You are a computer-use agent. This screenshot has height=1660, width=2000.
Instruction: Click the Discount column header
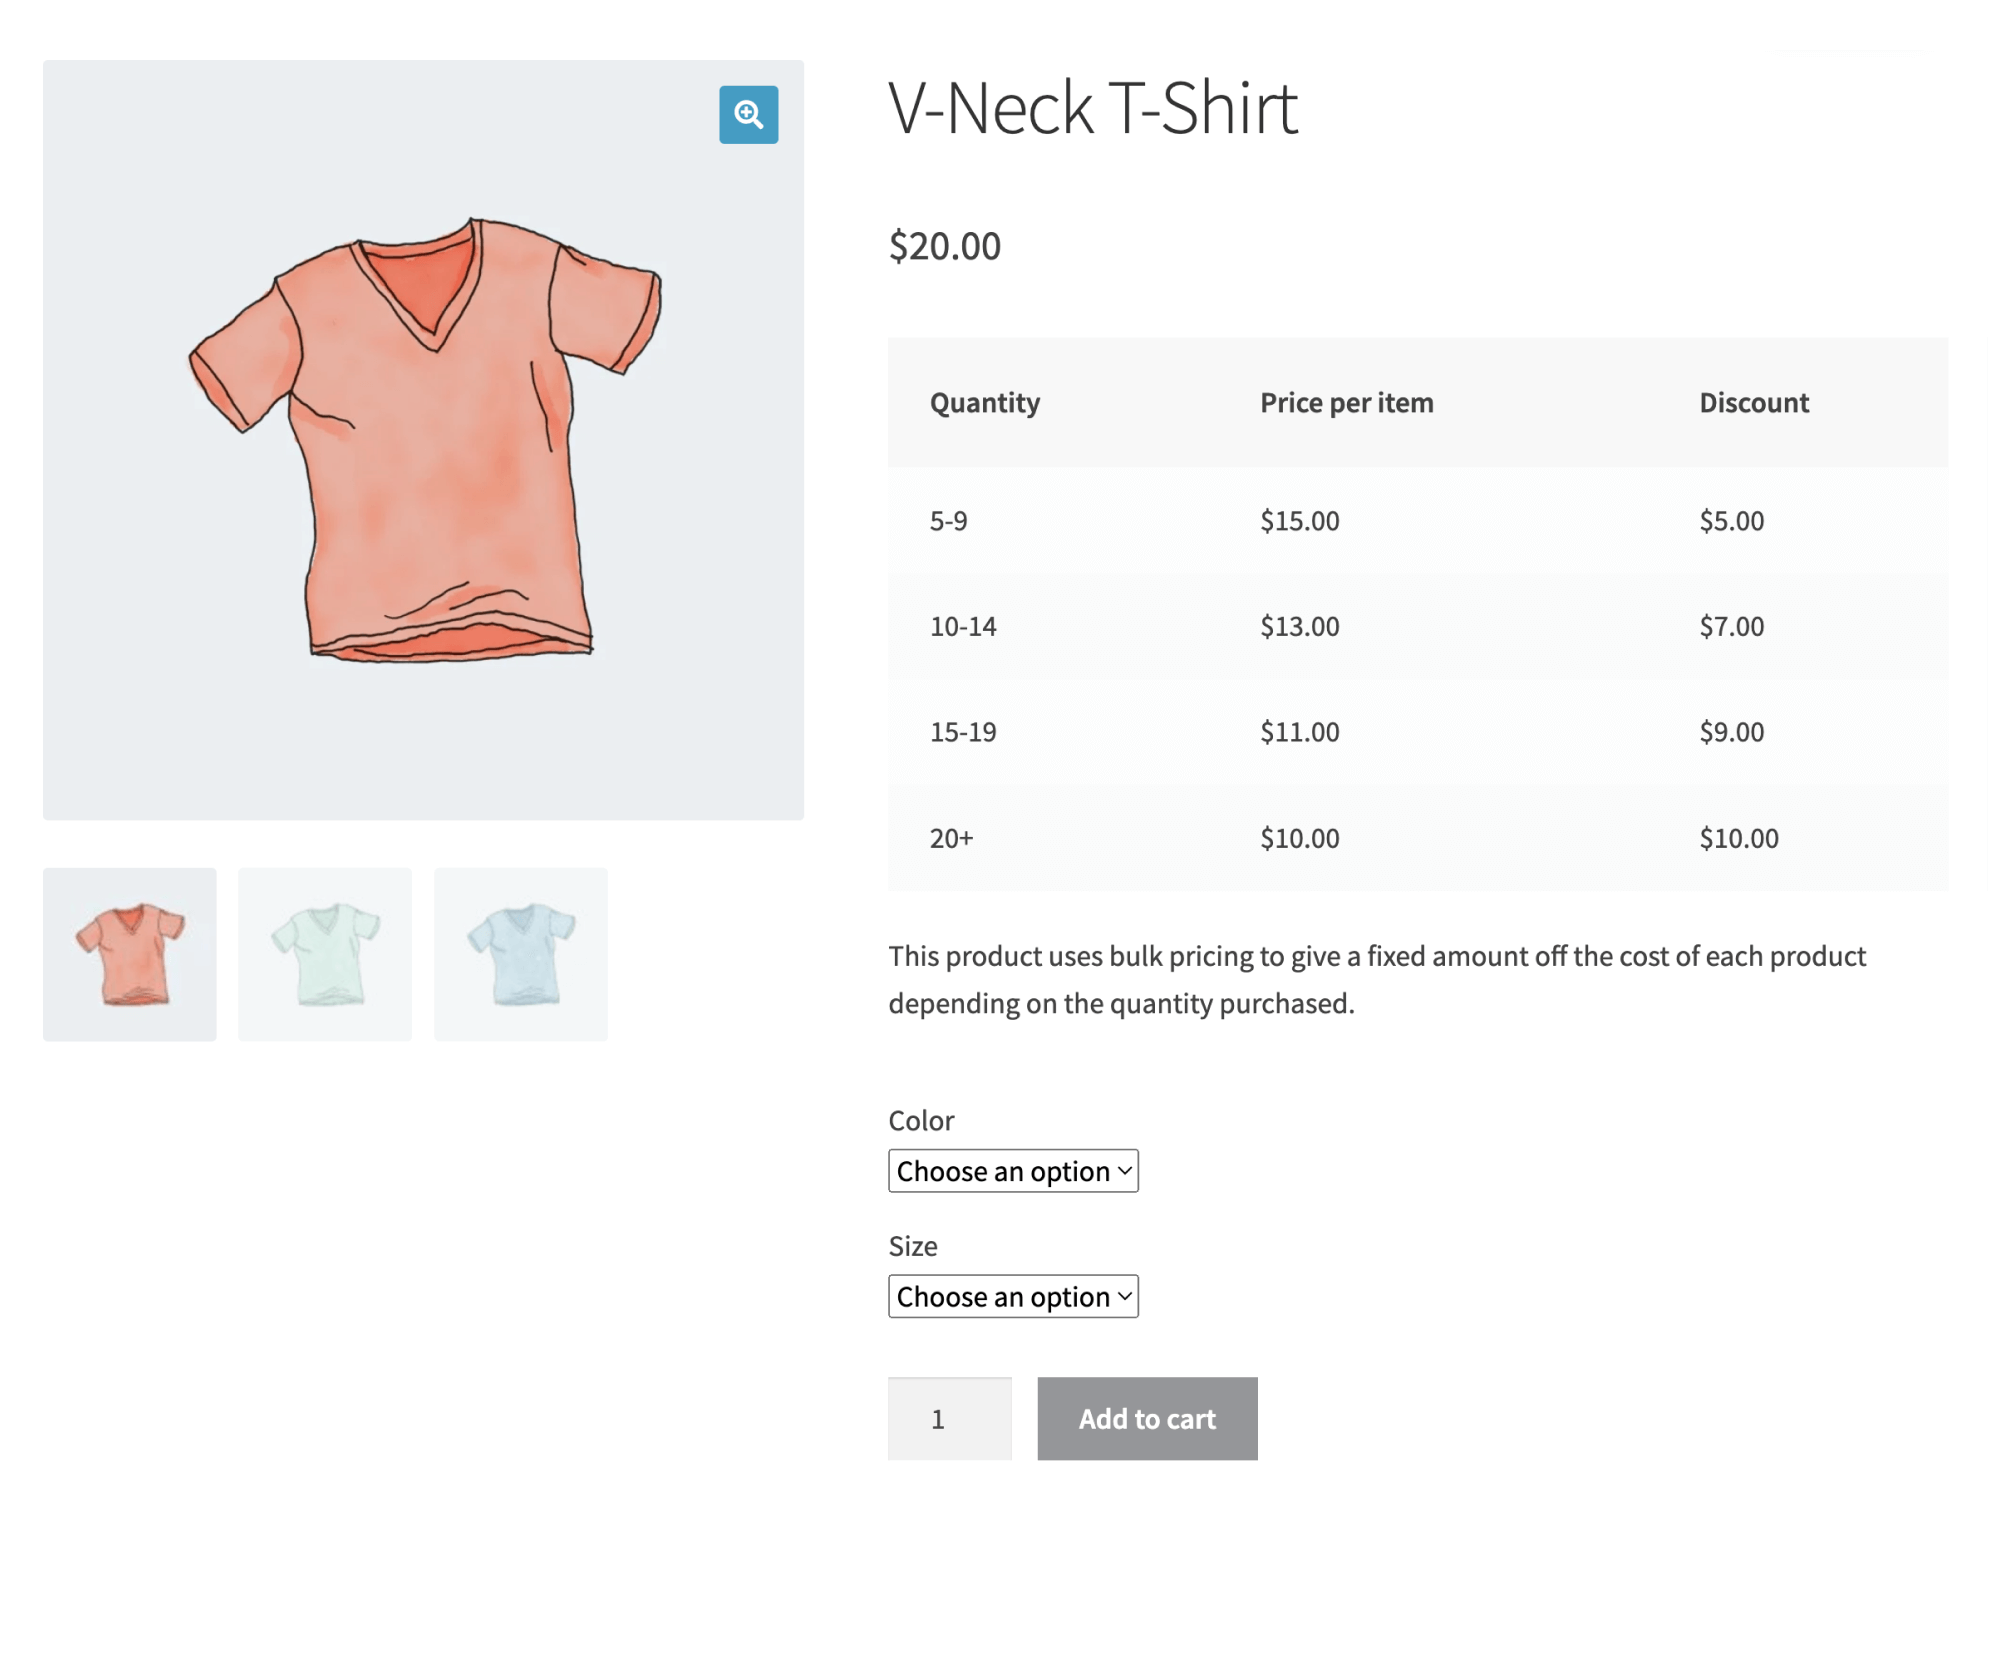click(x=1753, y=402)
